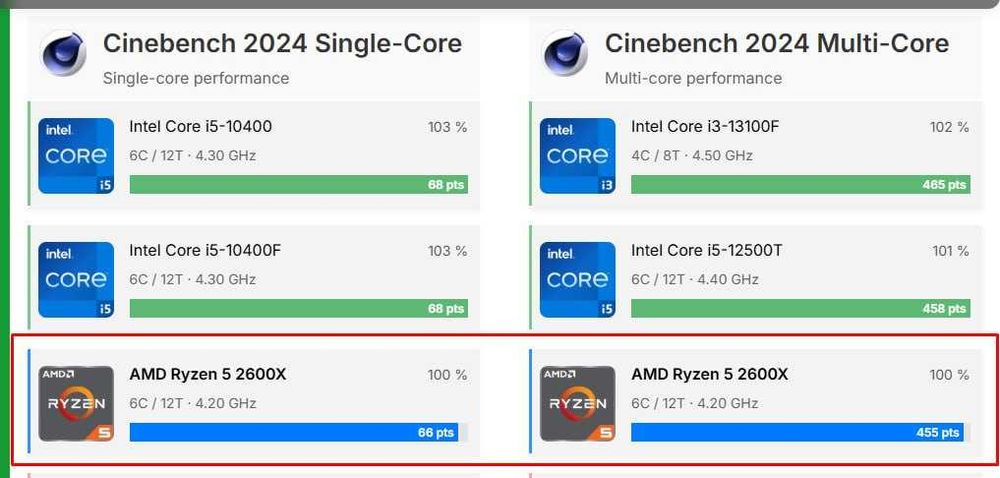The image size is (1000, 478).
Task: Select AMD Ryzen 5 2600X in single-core list
Action: 208,375
